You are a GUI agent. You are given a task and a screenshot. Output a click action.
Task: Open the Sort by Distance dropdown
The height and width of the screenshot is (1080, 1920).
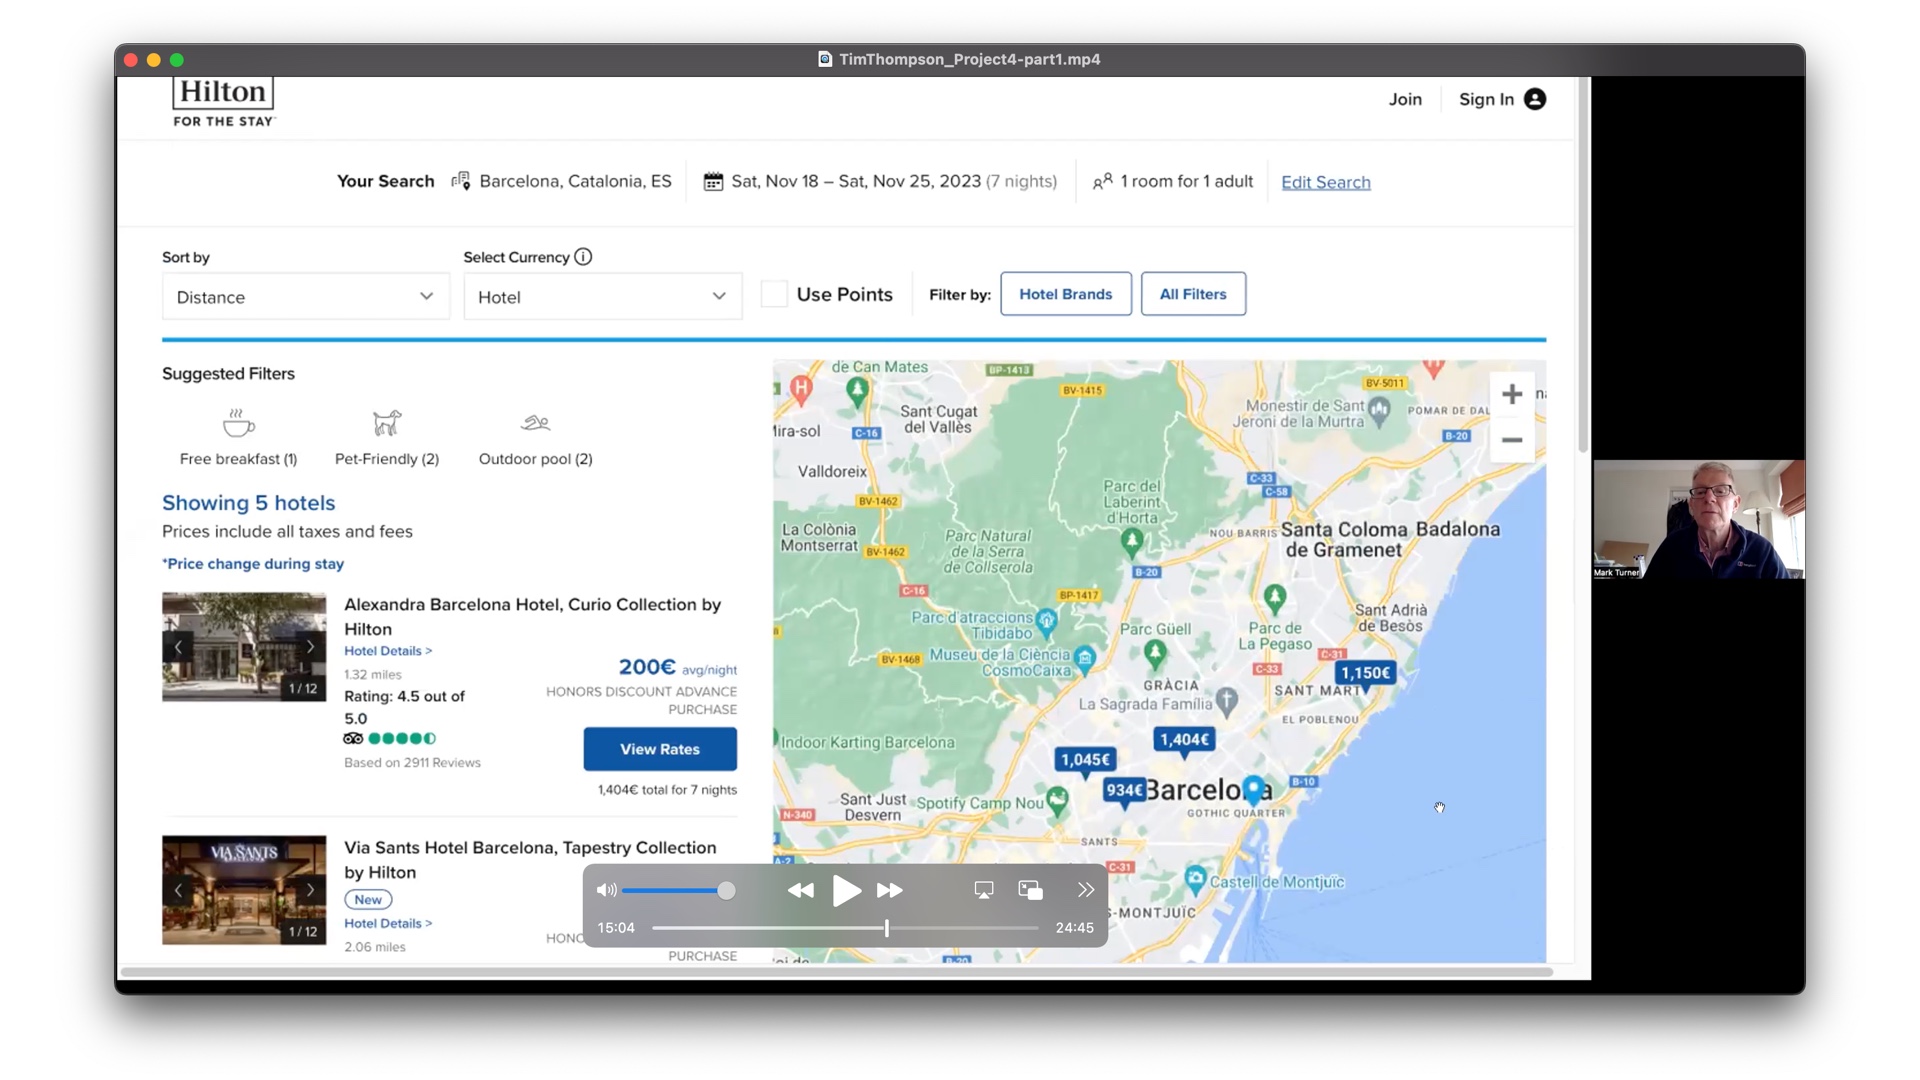tap(305, 297)
